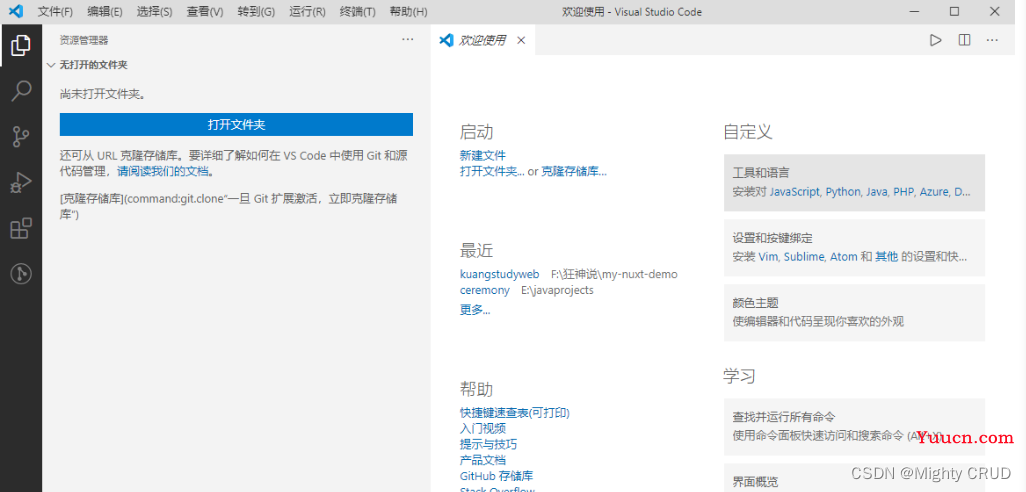Open the Run and Debug view icon
Screen dimensions: 1026x492
pos(21,183)
